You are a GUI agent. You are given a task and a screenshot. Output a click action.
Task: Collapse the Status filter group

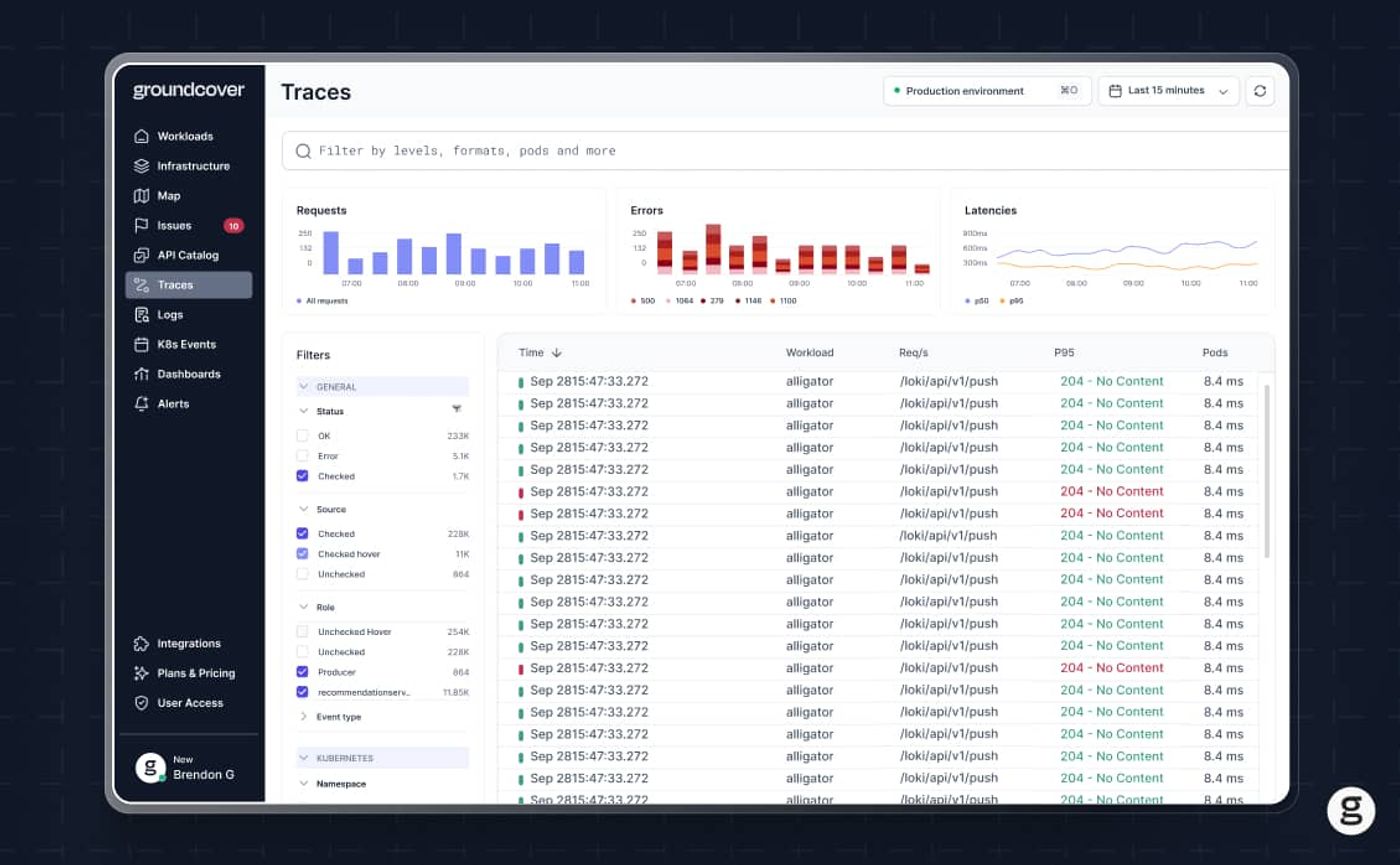(x=304, y=411)
